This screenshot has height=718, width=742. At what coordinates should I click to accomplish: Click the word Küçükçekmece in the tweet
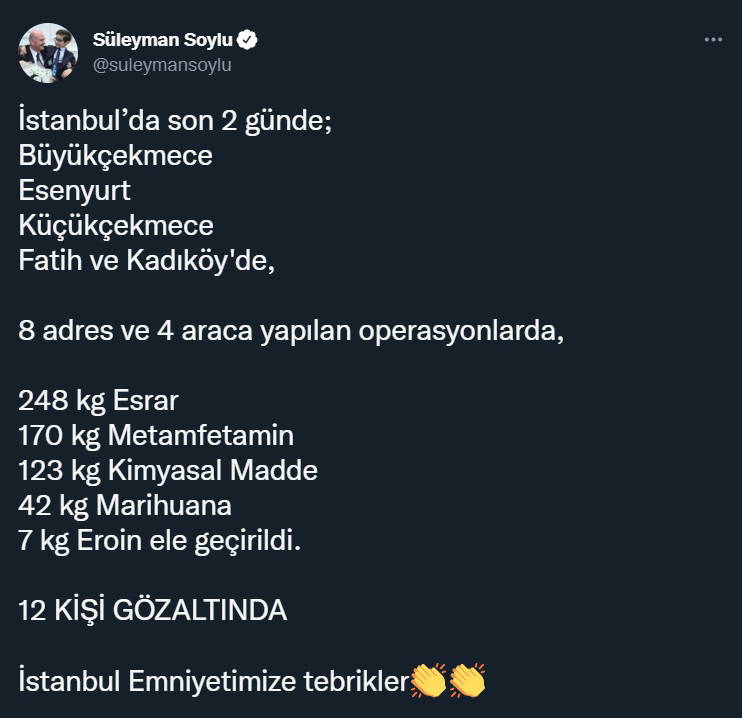[x=115, y=225]
